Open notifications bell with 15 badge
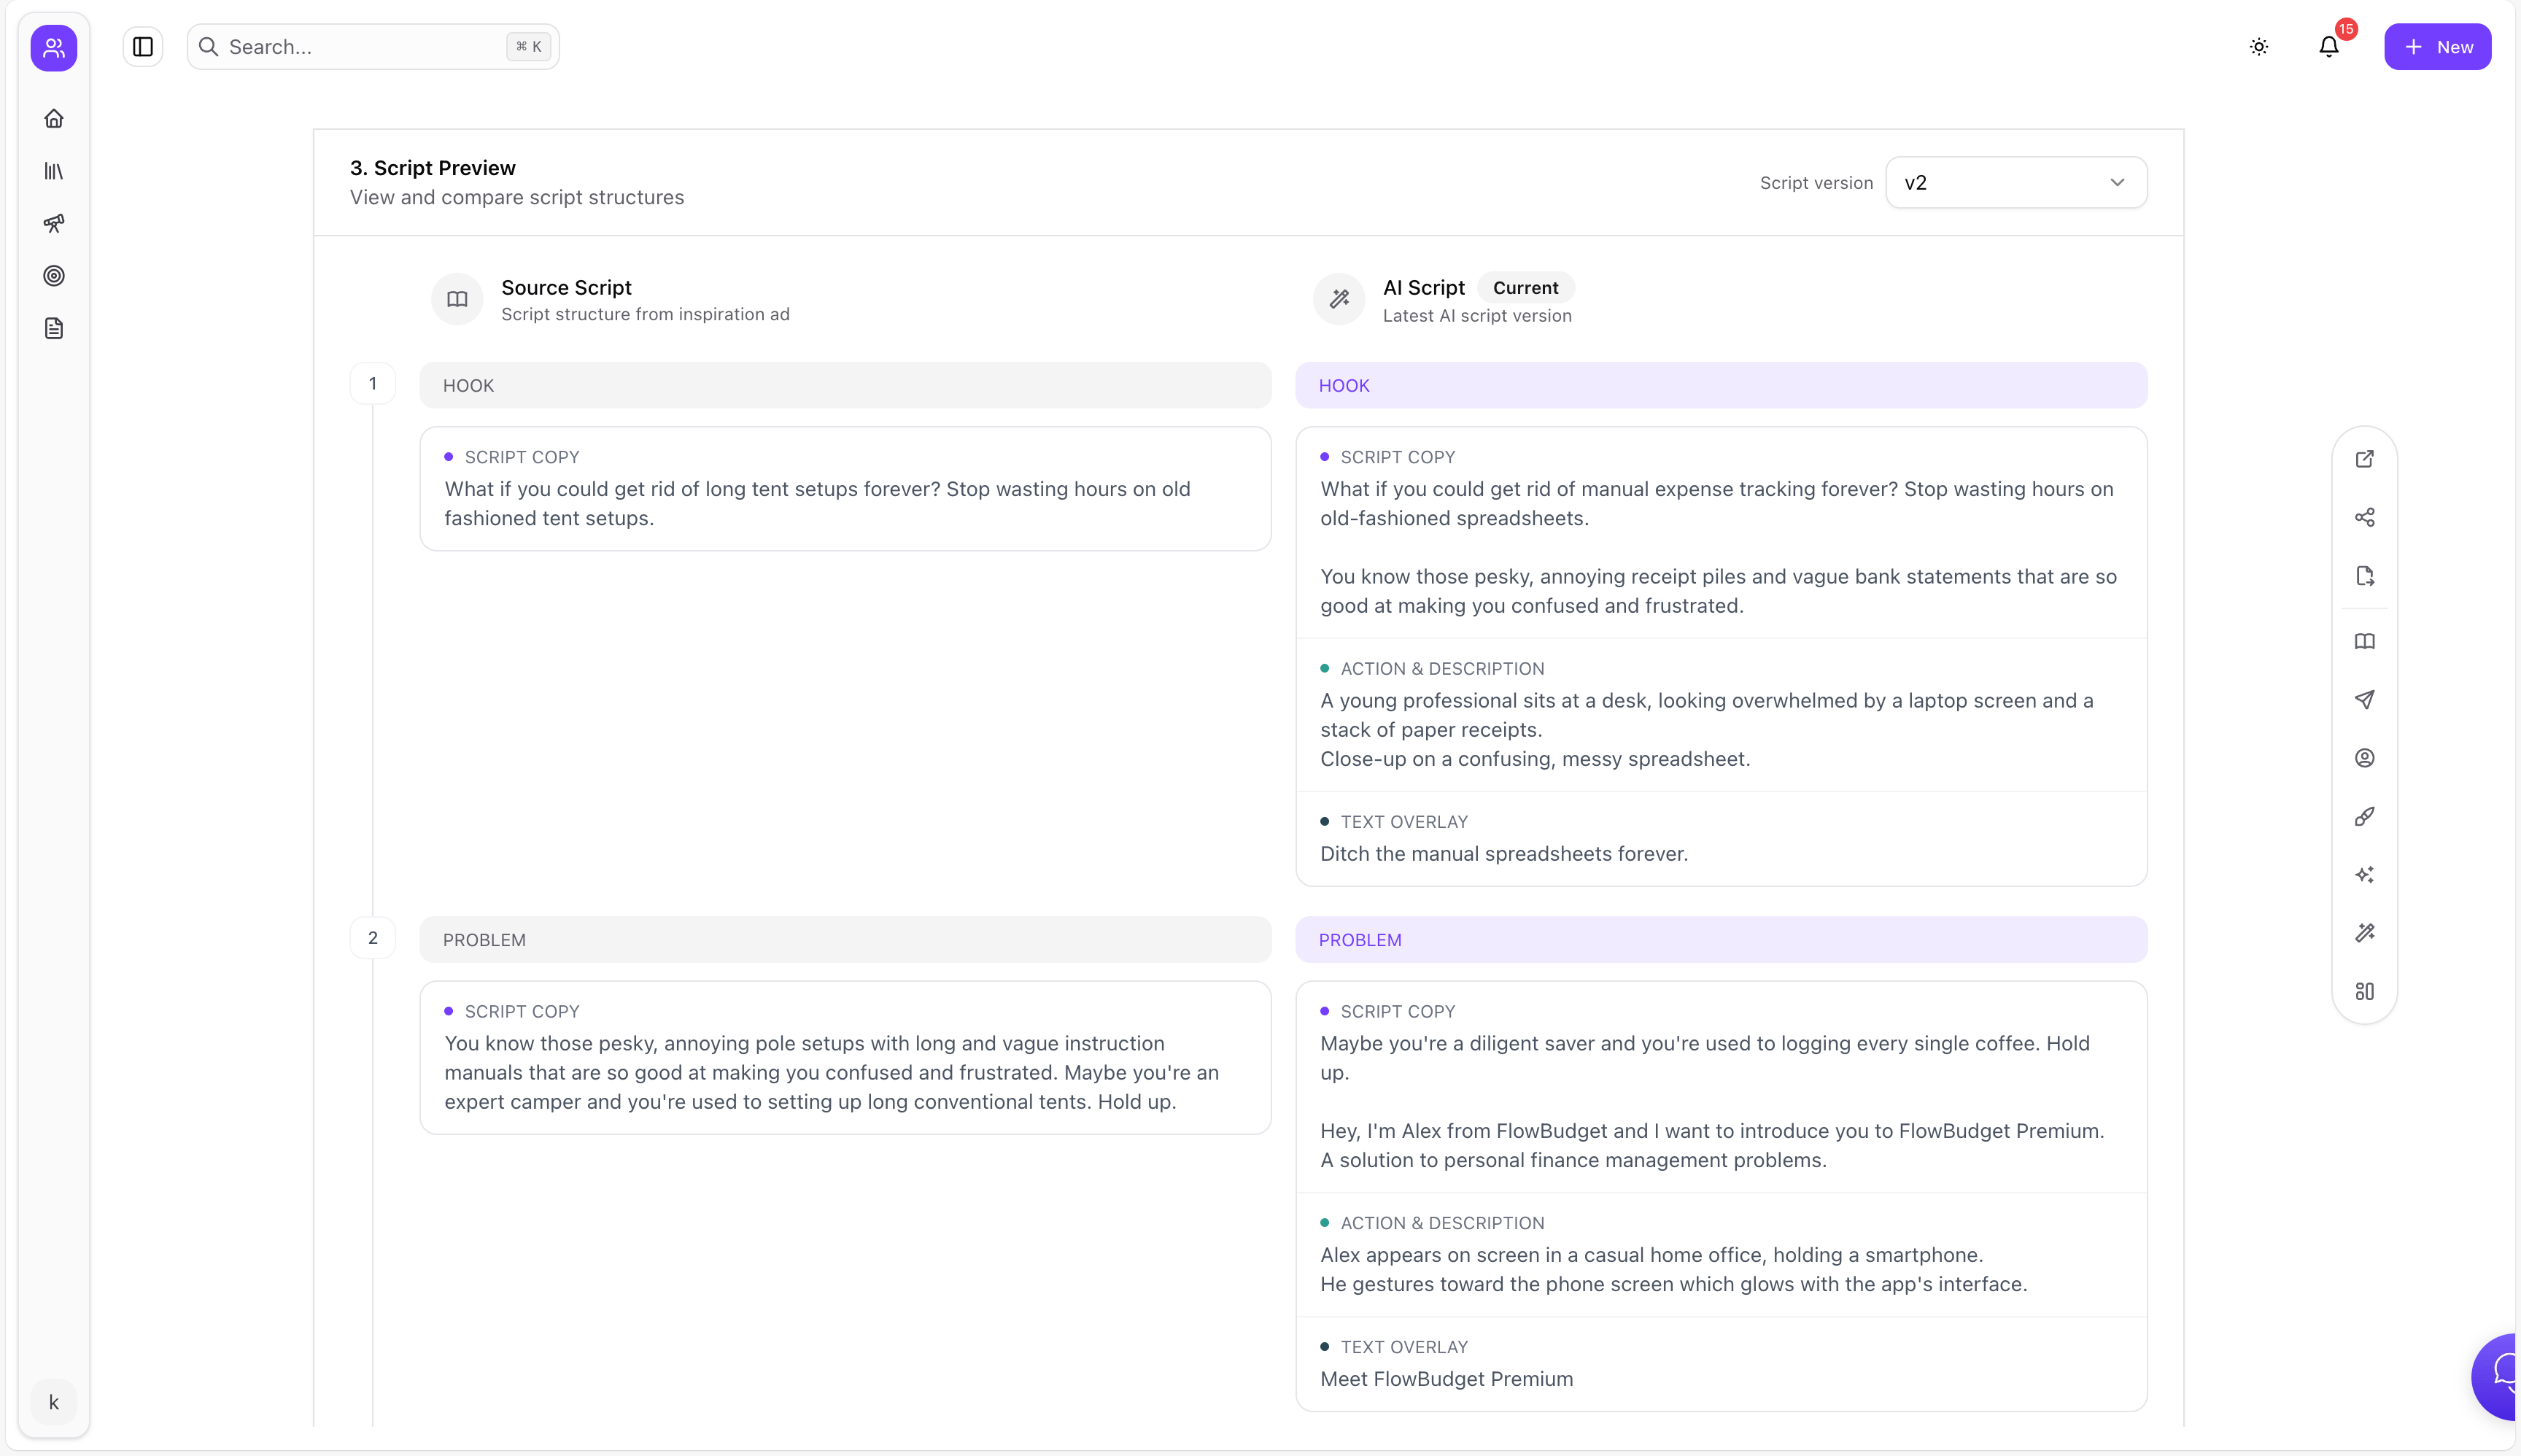The image size is (2521, 1456). coord(2328,47)
